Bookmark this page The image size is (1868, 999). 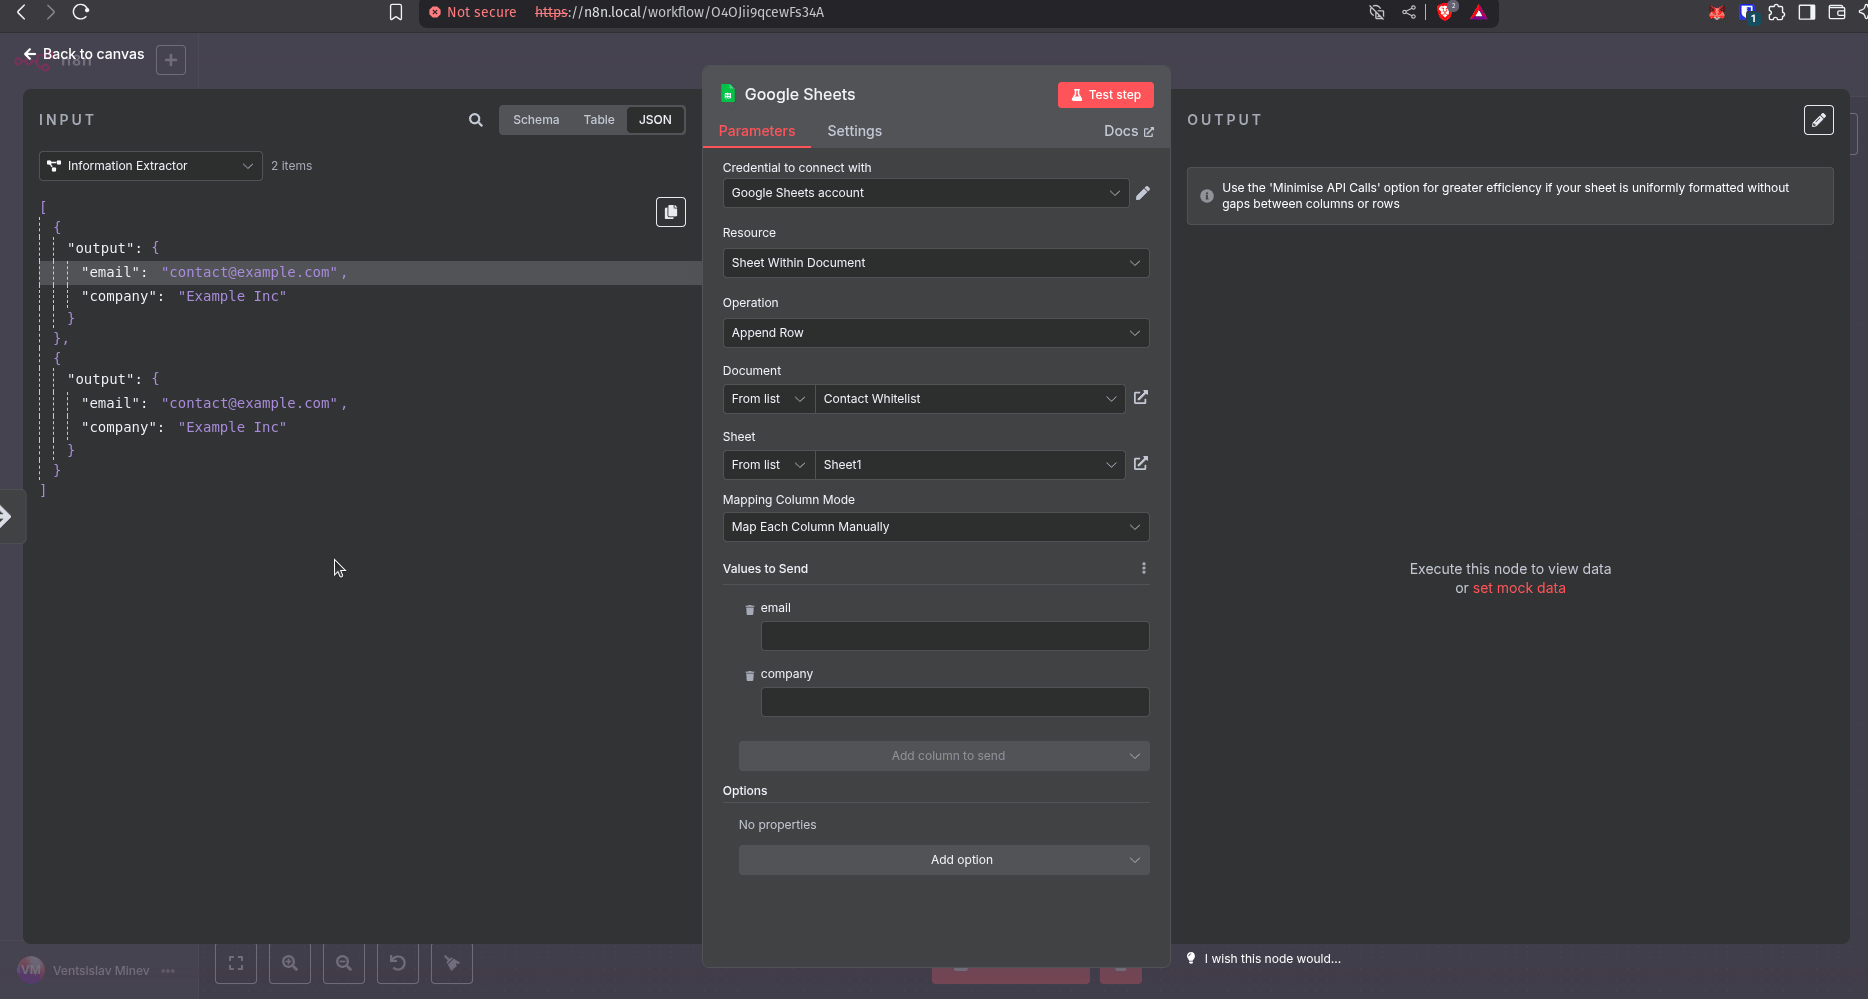click(x=396, y=12)
